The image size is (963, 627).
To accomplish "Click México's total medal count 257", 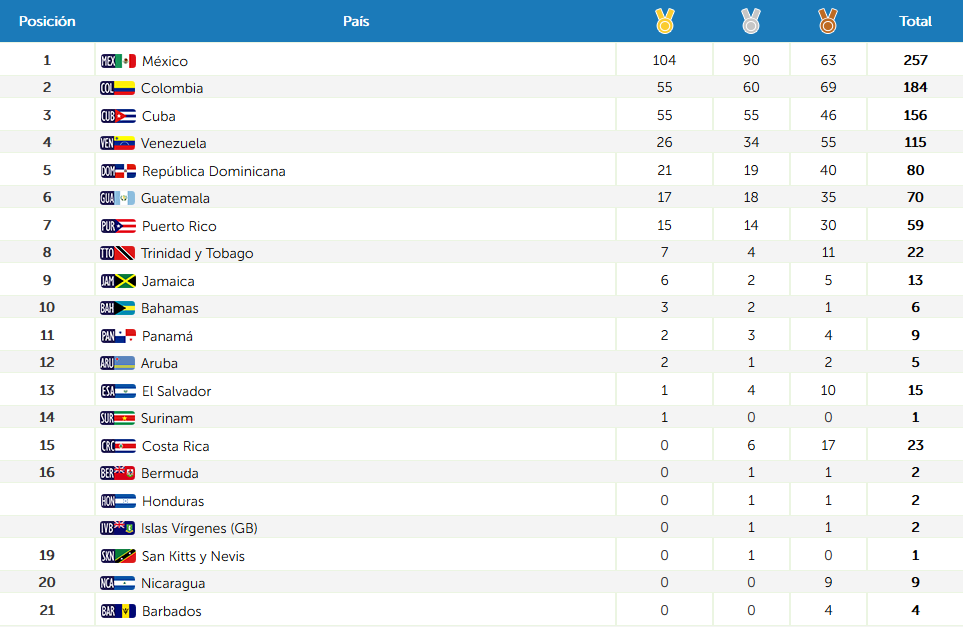I will coord(915,61).
